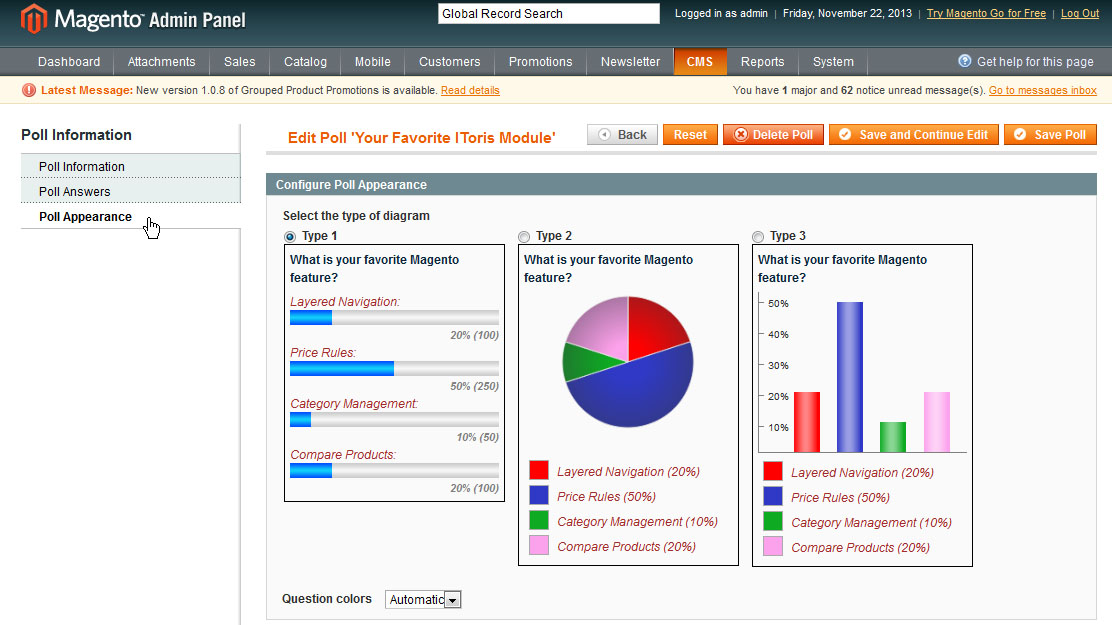Select Type 2 pie chart radio button

coord(523,236)
